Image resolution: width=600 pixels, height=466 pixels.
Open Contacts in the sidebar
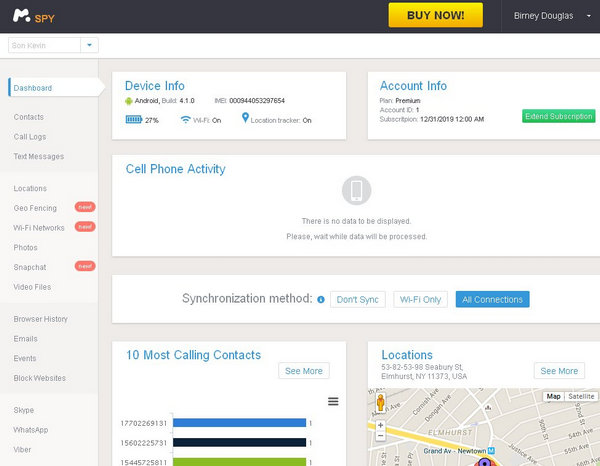(29, 117)
